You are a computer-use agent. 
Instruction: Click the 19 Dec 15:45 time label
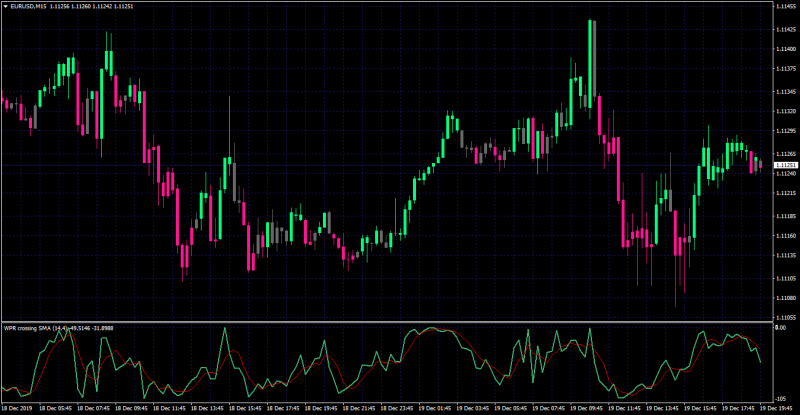(x=702, y=408)
